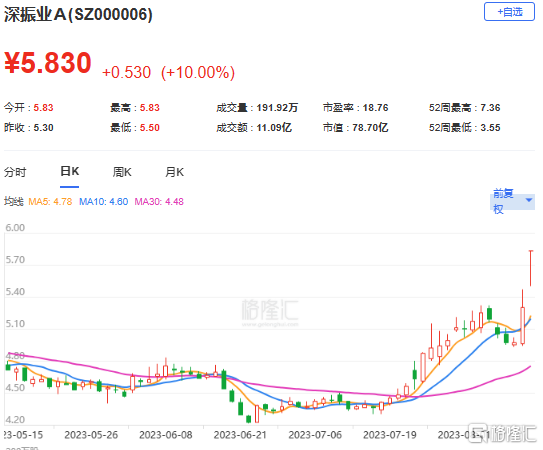The image size is (543, 450).
Task: Click the 52周最高 value 7.36
Action: pyautogui.click(x=490, y=108)
